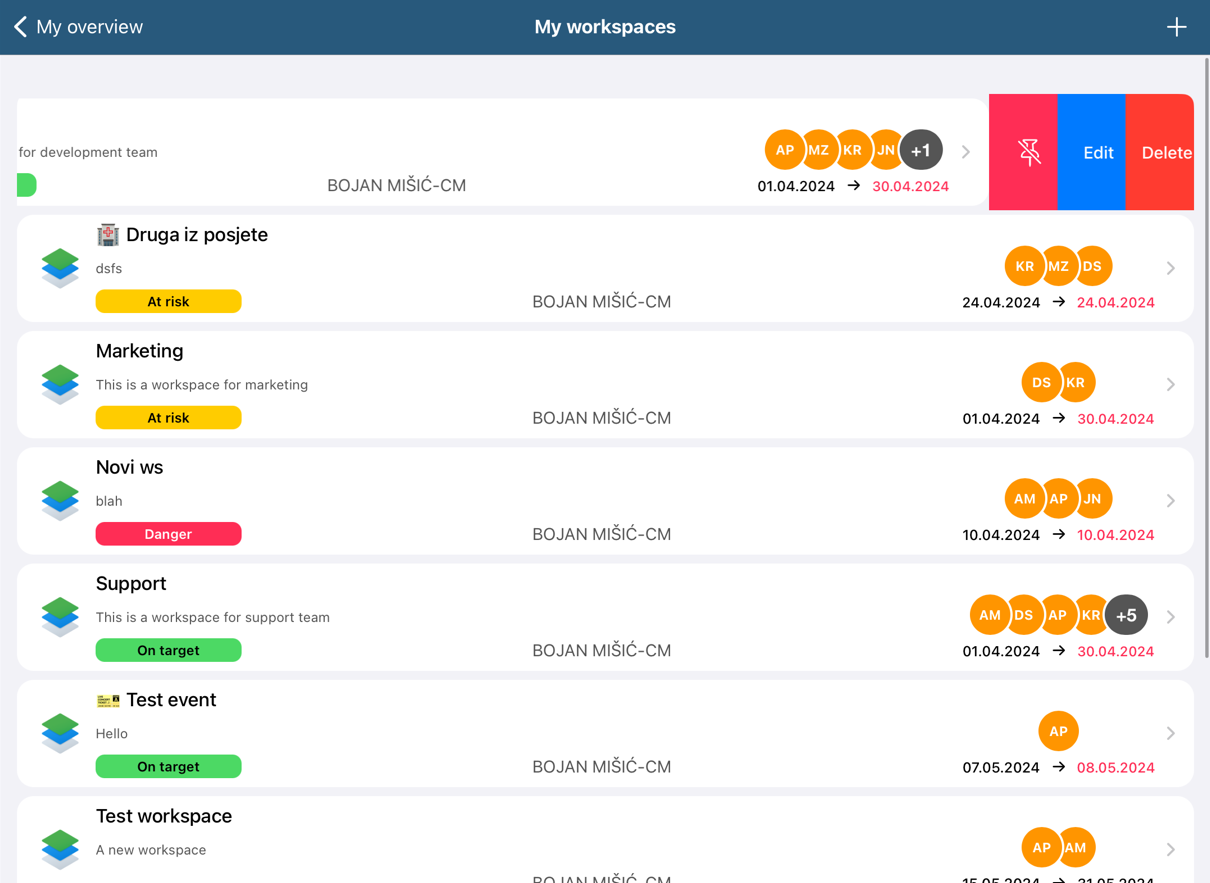Click the plus icon to add workspace

(1176, 27)
